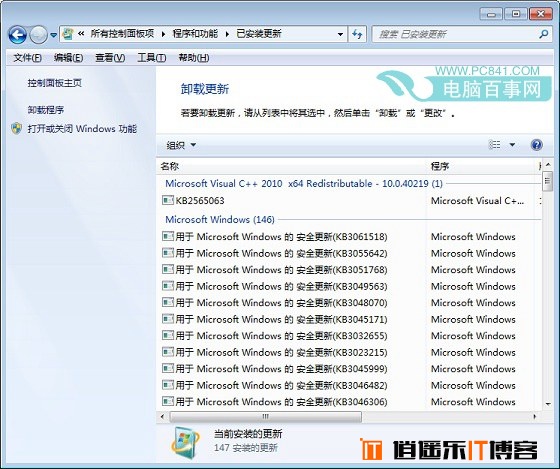Click the view mode icon in toolbar
This screenshot has height=469, width=560.
494,145
